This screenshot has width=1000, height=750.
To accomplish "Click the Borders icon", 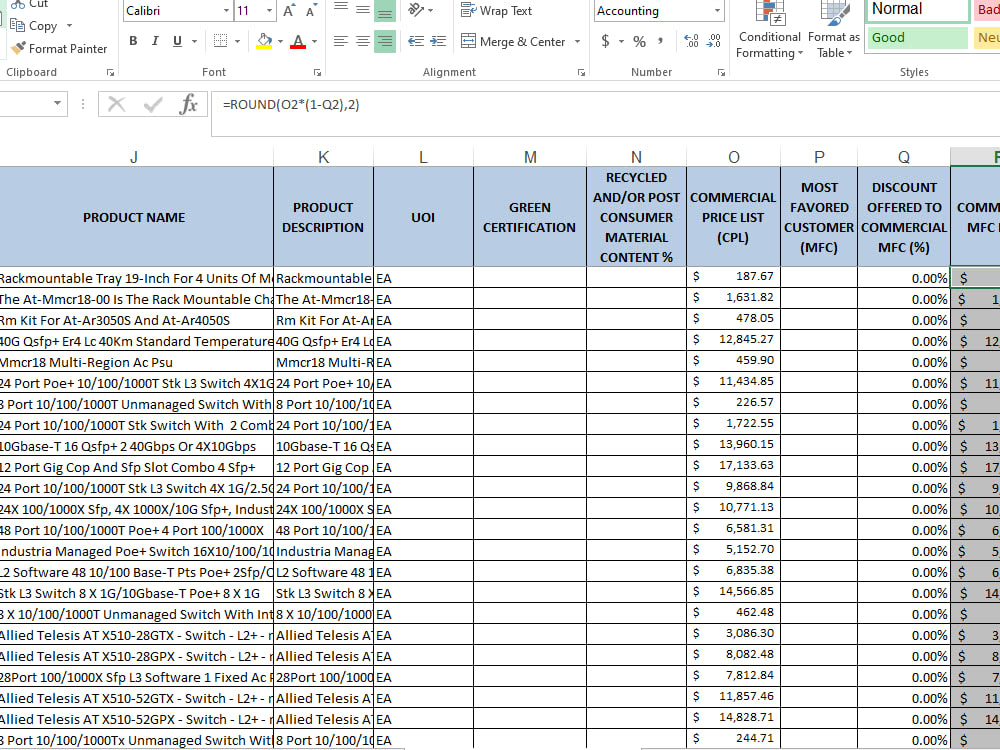I will click(x=220, y=41).
